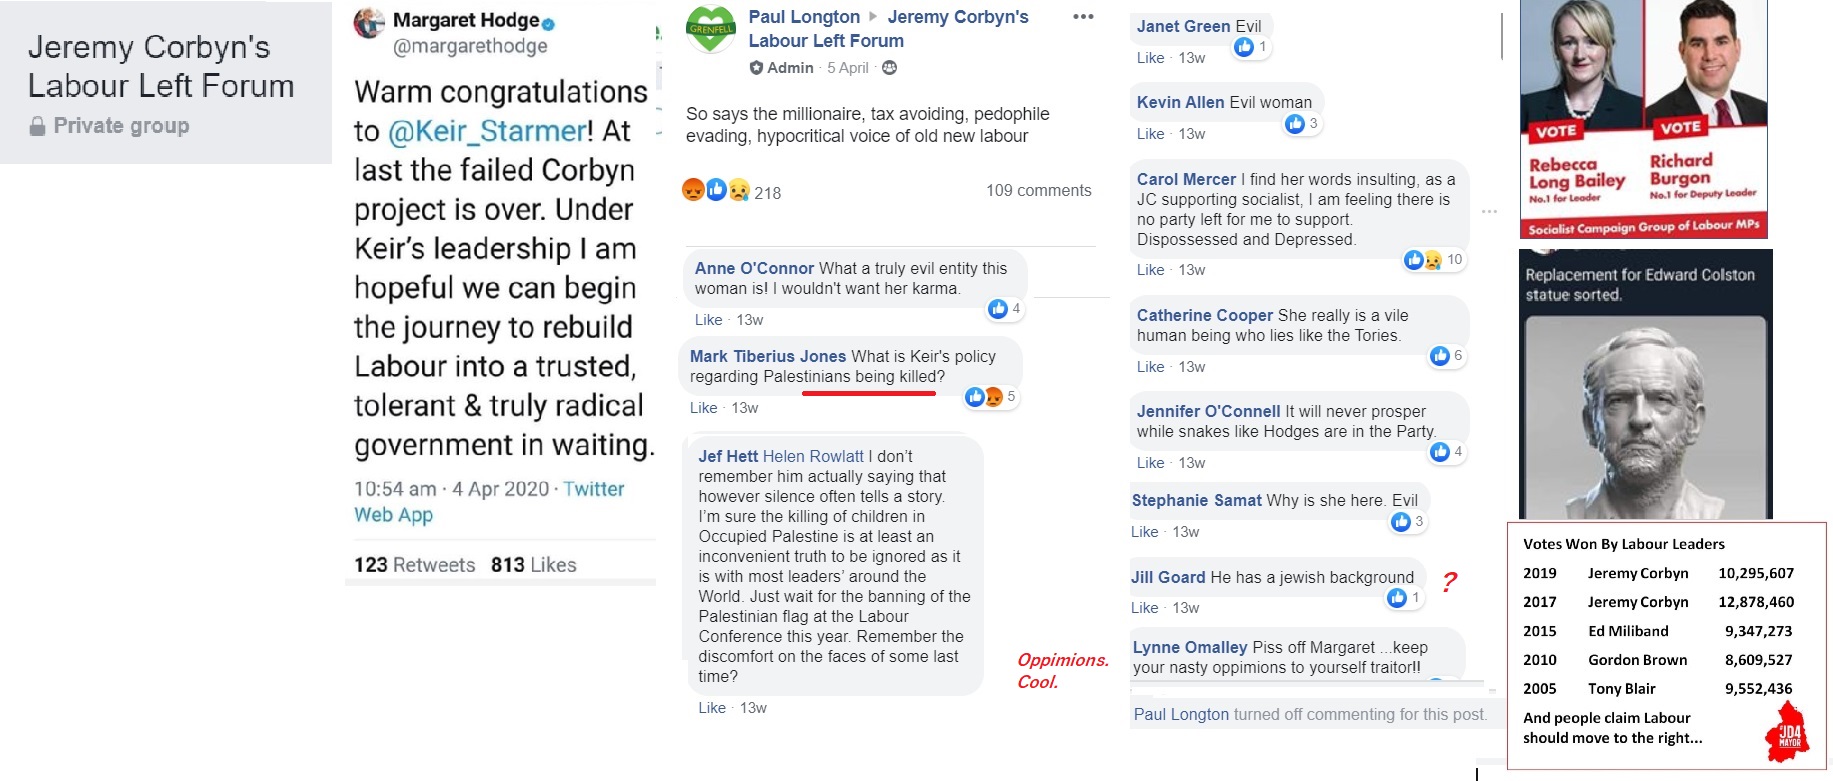Click the Grenfell heart profile icon
The image size is (1833, 781).
pyautogui.click(x=711, y=29)
